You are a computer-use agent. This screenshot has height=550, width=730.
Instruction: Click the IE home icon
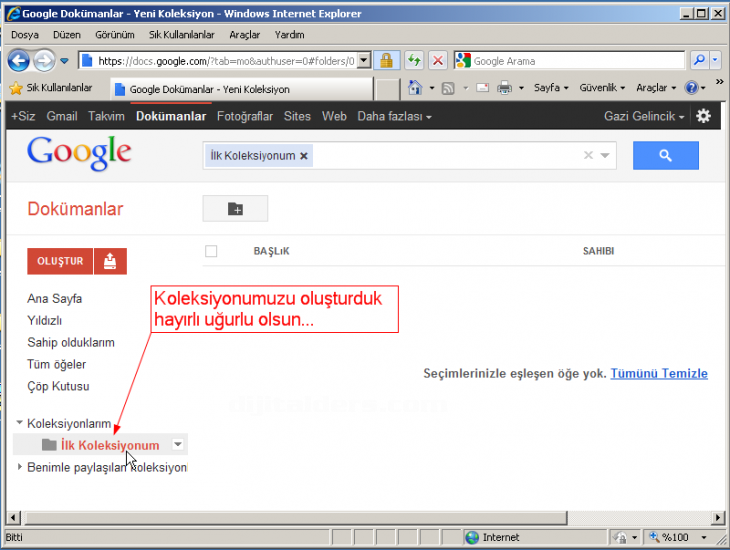click(415, 88)
